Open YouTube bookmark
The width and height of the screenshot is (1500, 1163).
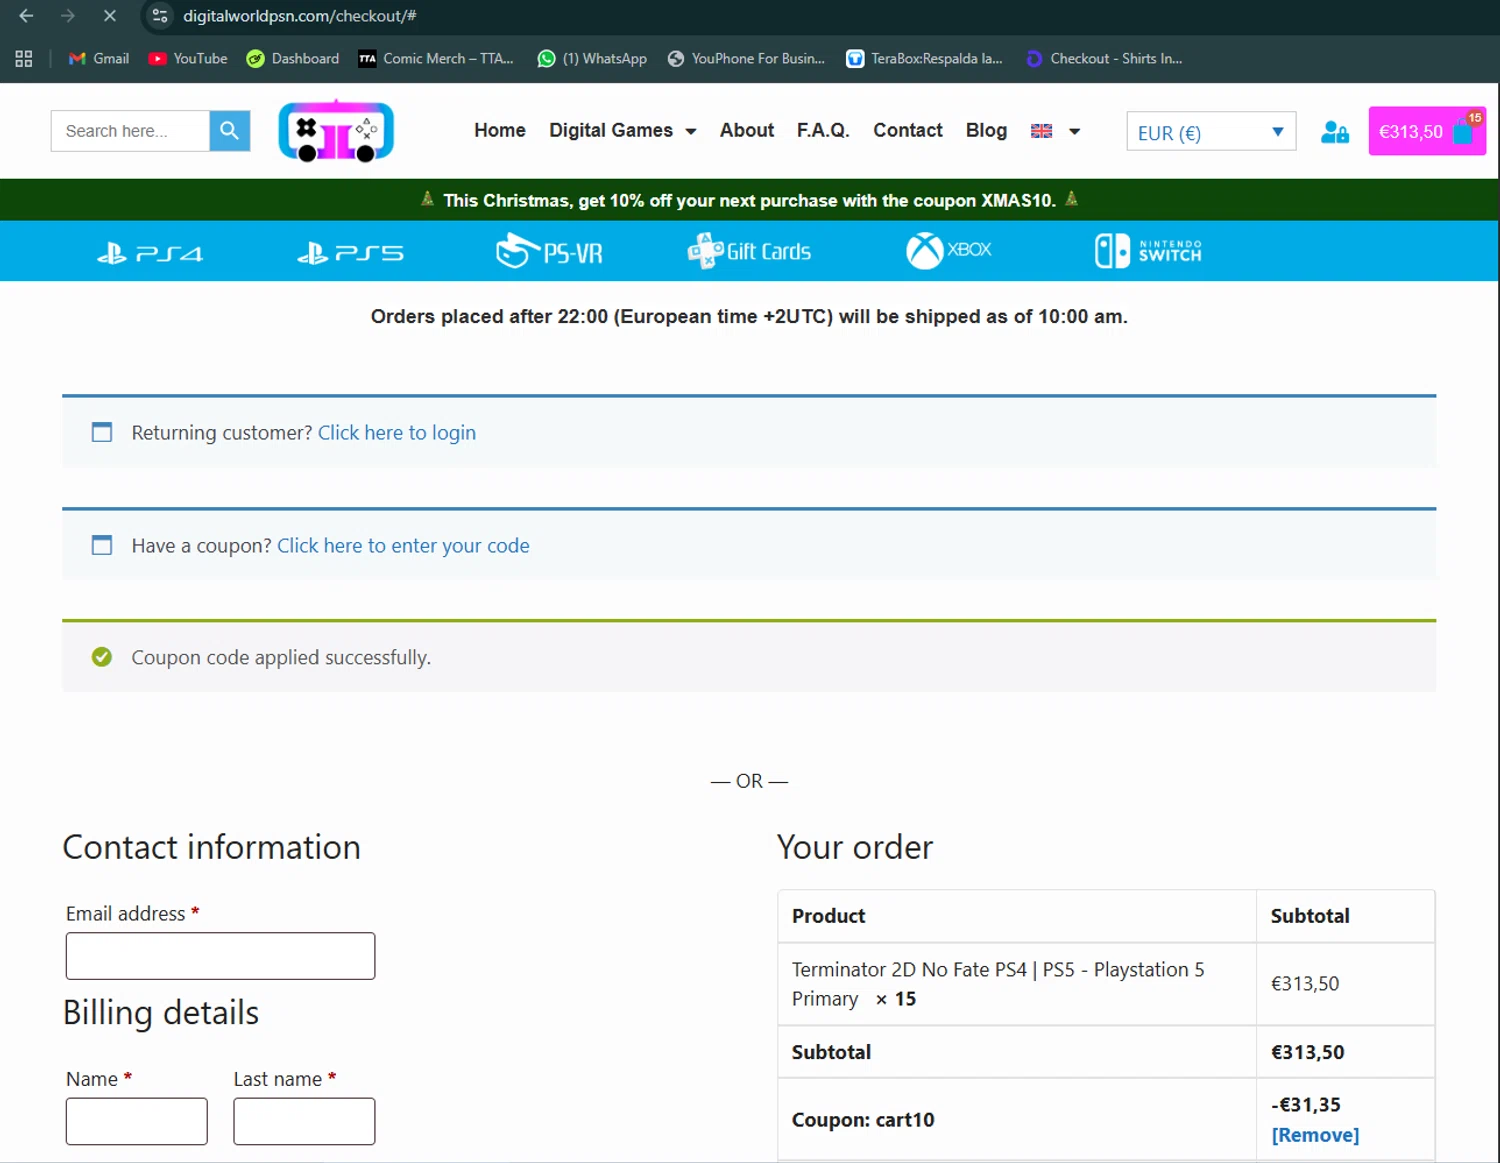coord(188,59)
